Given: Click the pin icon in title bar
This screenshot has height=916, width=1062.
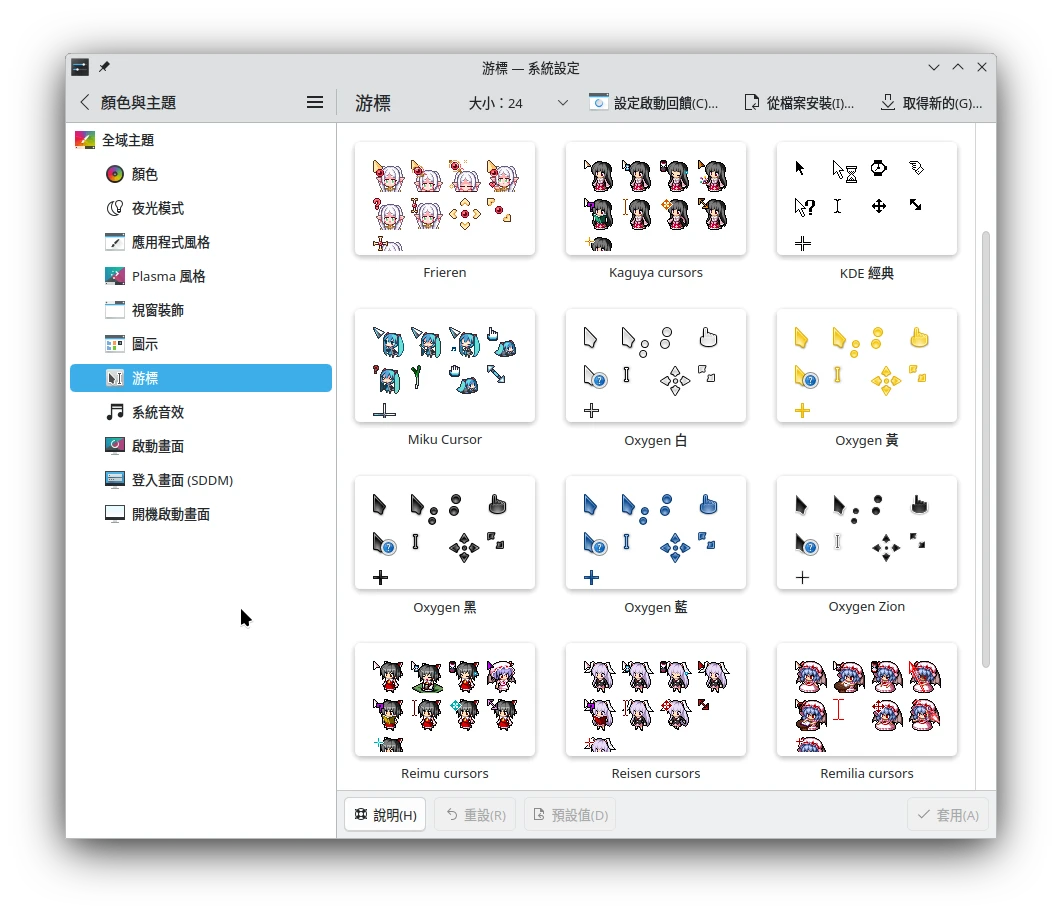Looking at the screenshot, I should 104,67.
